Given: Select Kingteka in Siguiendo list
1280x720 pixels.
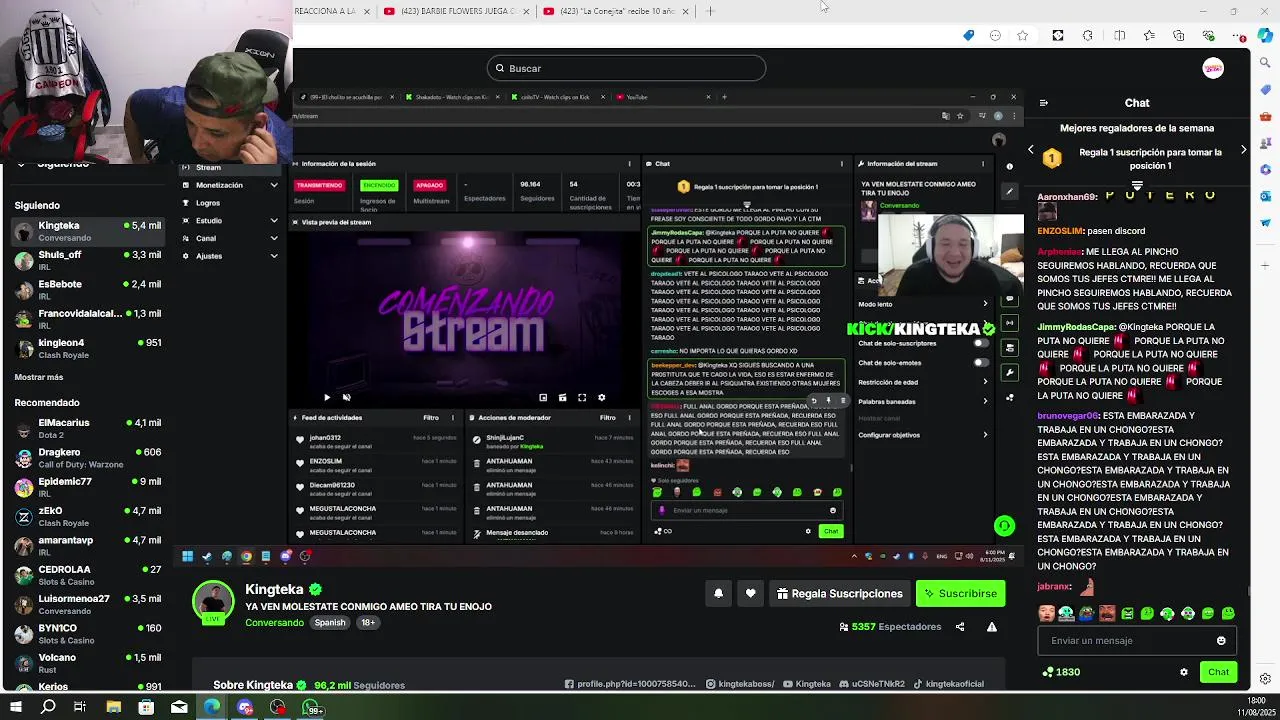Looking at the screenshot, I should coord(88,231).
